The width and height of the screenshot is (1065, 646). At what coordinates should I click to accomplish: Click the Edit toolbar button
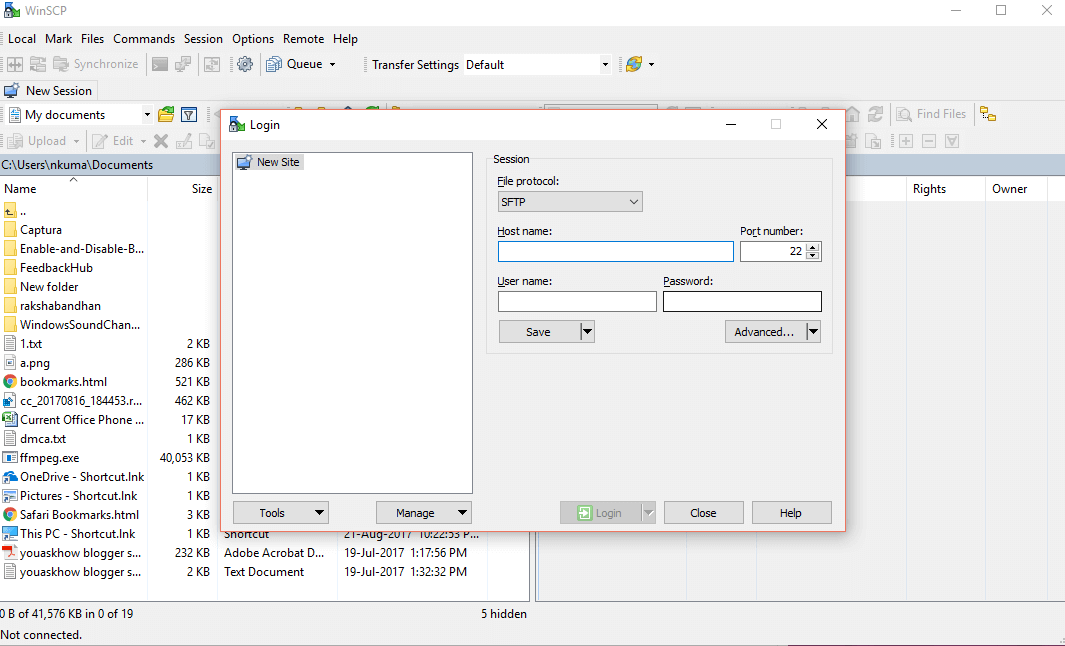tap(119, 141)
